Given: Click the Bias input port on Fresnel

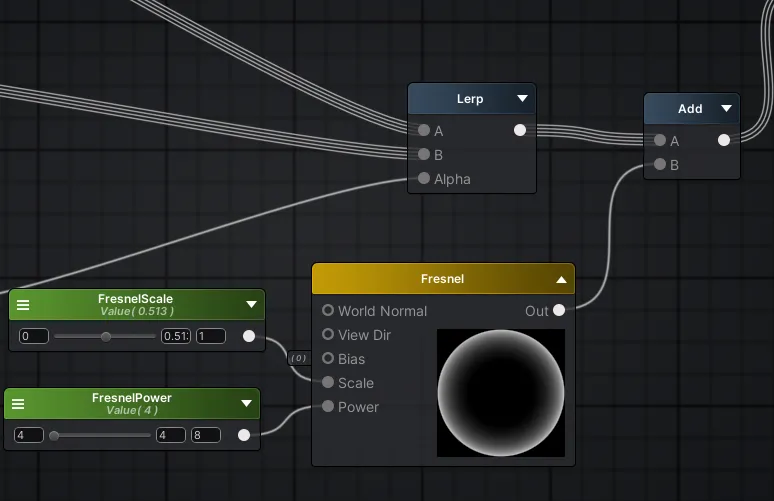Looking at the screenshot, I should click(328, 359).
